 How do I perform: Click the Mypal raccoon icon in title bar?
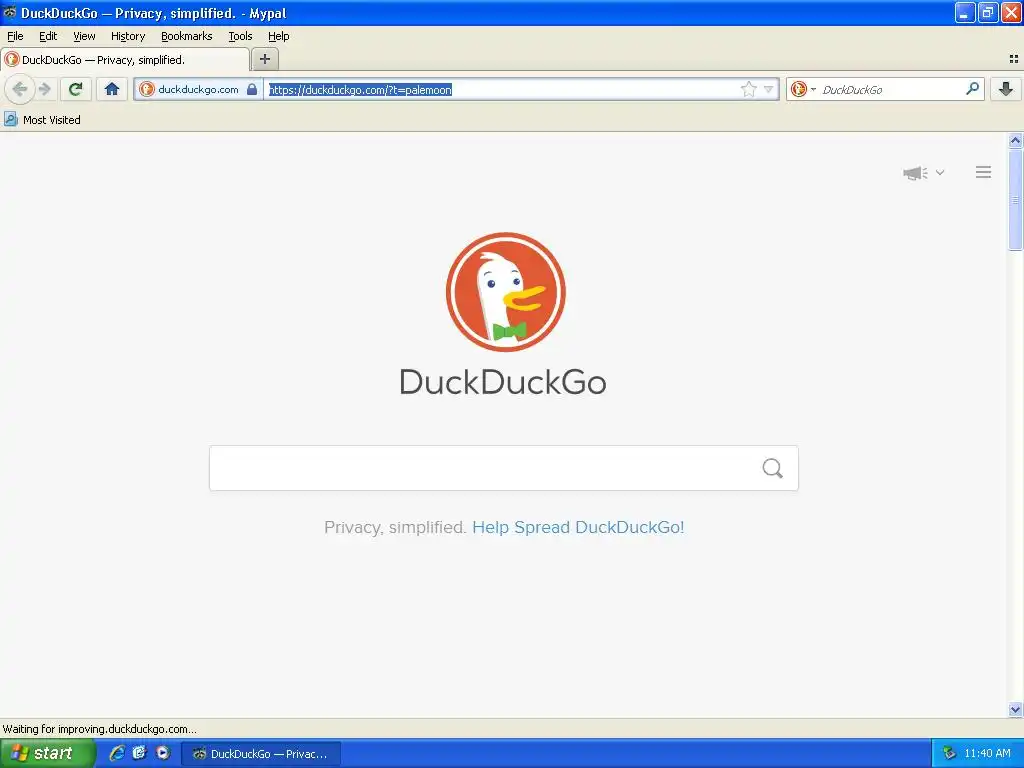tap(9, 12)
